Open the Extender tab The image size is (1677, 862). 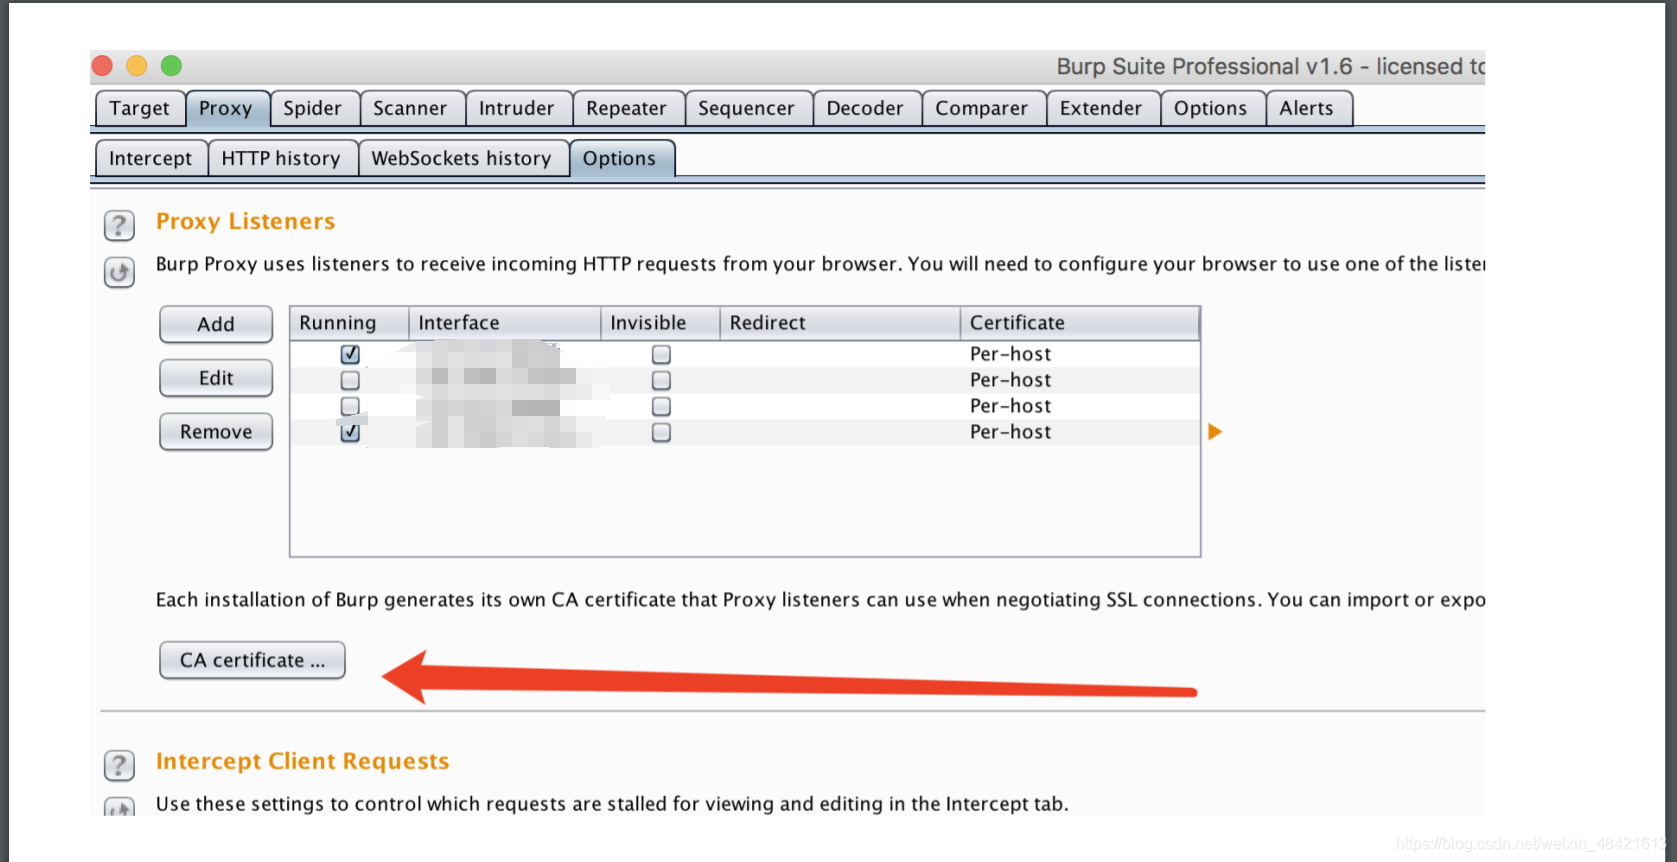point(1102,108)
